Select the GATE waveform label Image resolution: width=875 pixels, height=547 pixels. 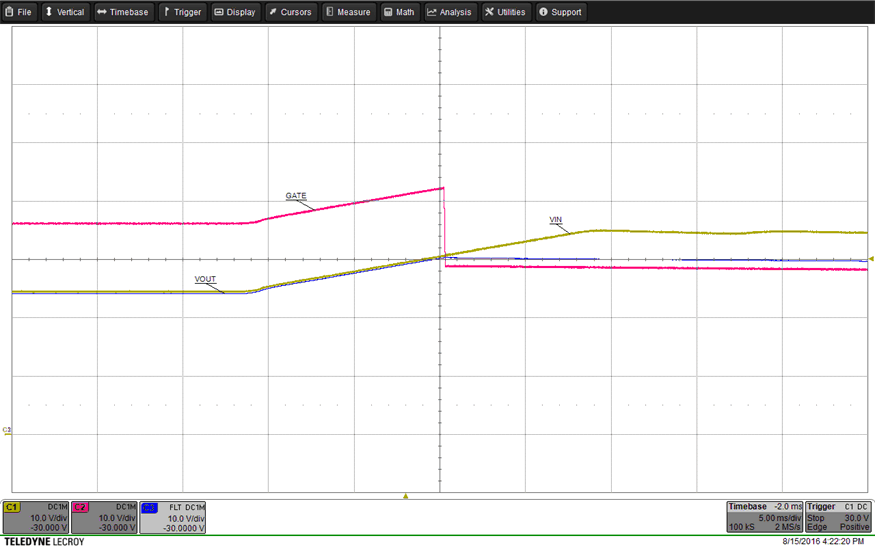point(296,195)
